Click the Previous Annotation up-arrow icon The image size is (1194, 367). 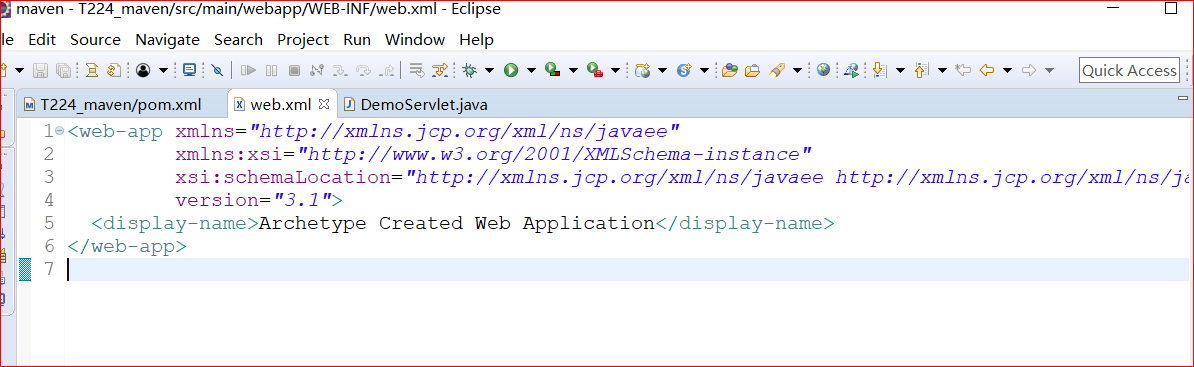[x=921, y=71]
